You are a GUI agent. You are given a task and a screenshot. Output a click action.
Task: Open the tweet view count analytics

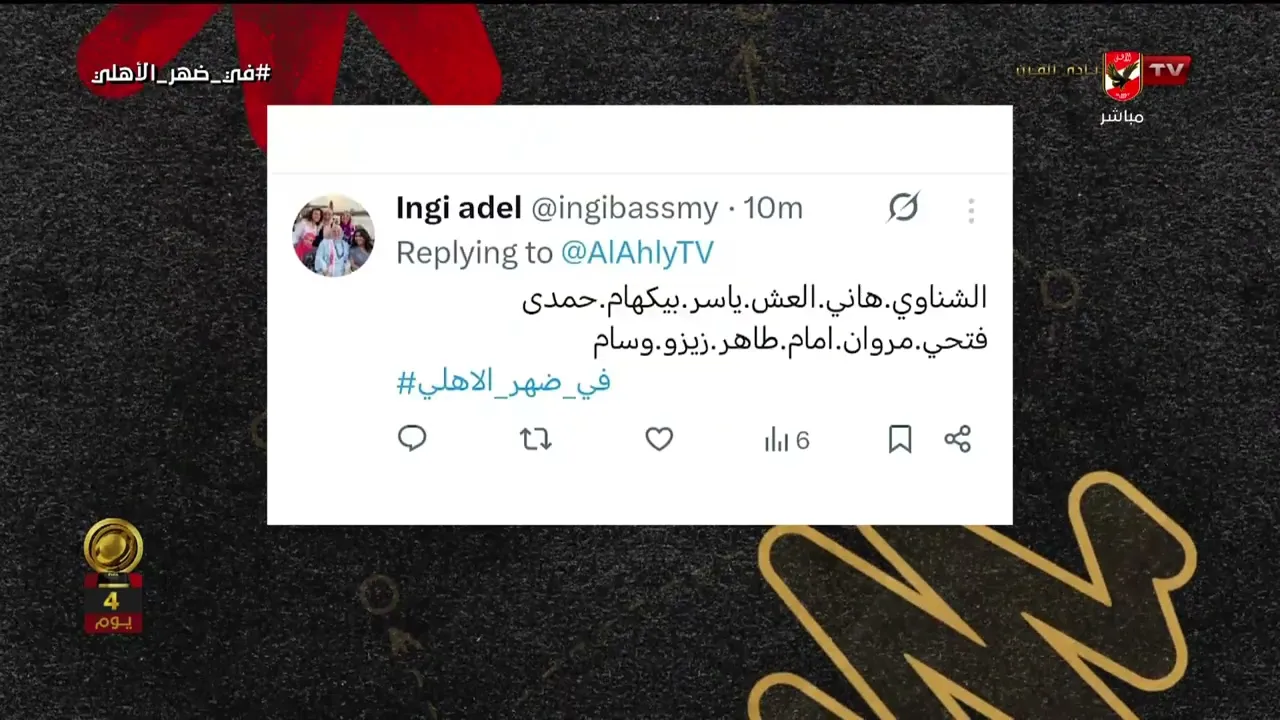point(787,440)
